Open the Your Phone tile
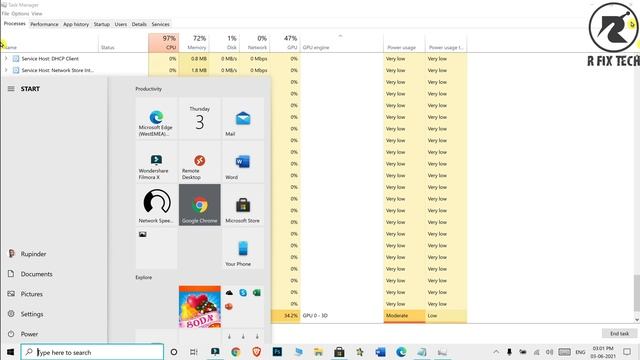 tap(243, 248)
